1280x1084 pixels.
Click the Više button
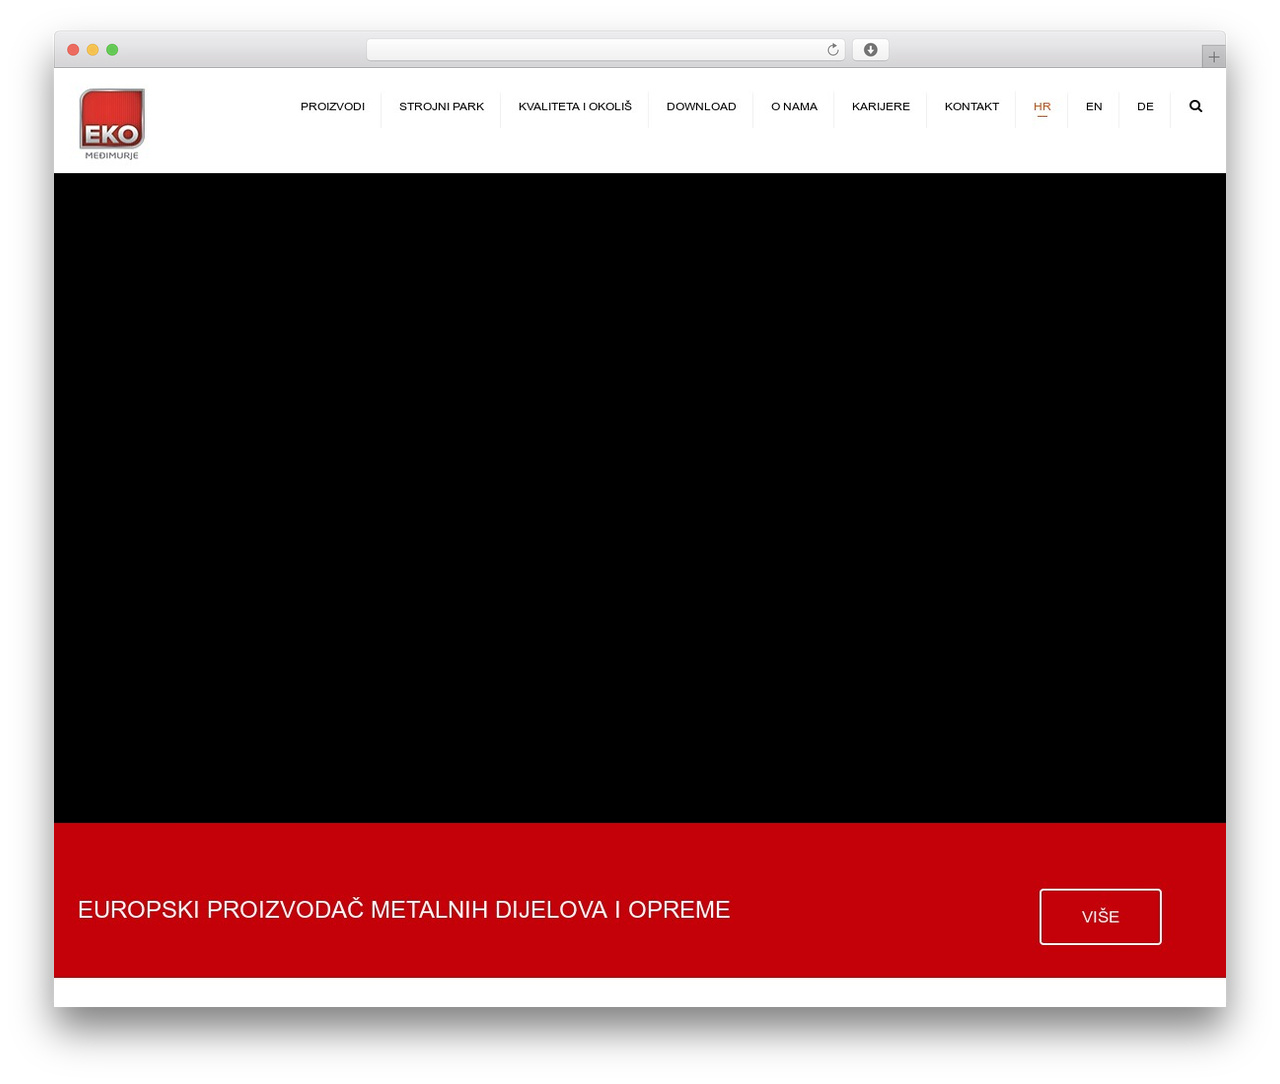coord(1100,916)
